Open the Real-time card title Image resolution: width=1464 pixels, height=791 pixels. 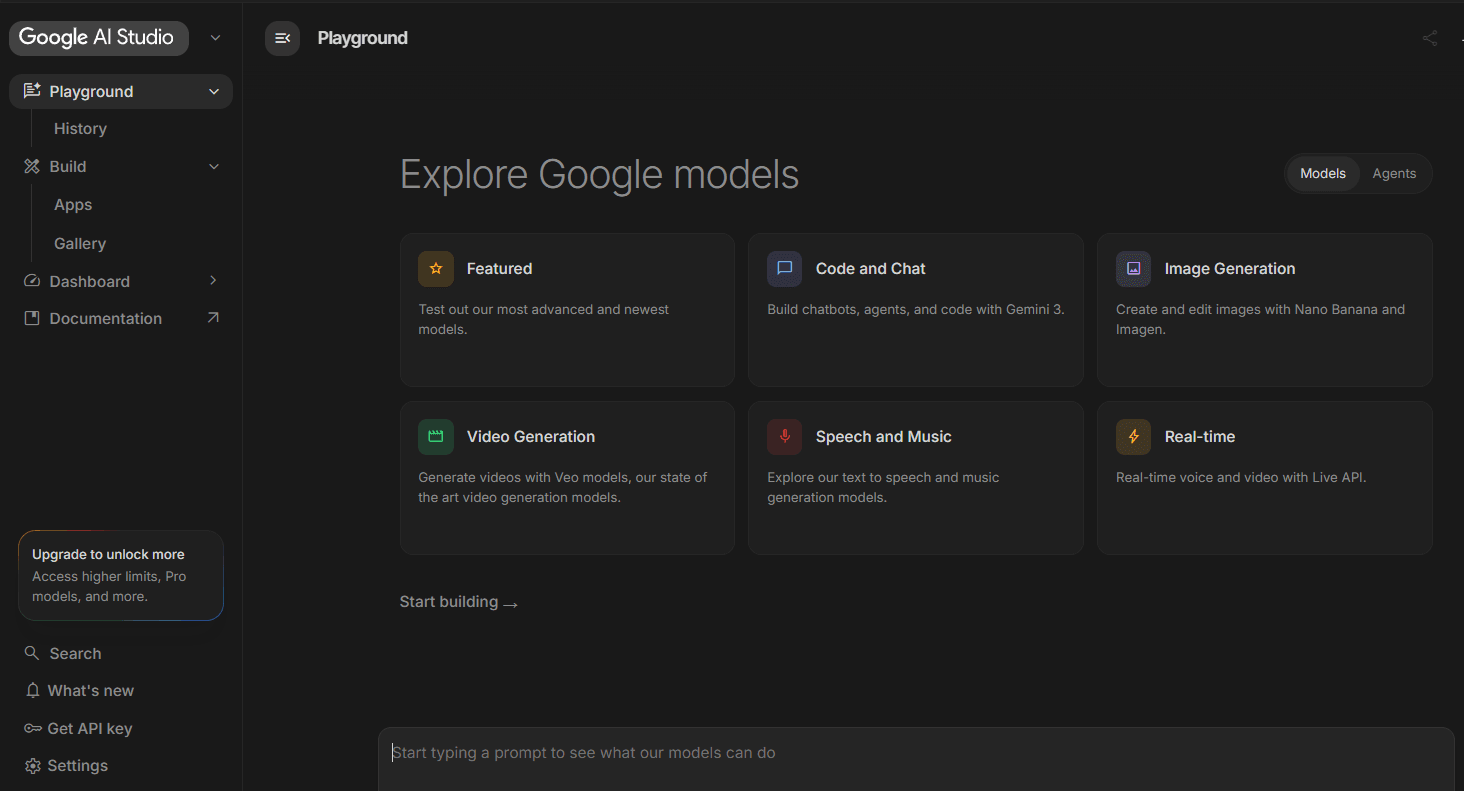click(1200, 436)
